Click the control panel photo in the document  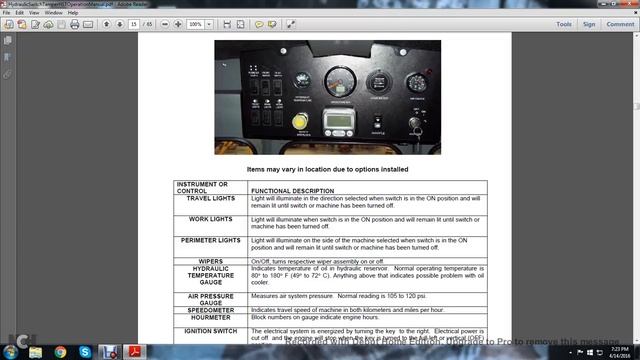(x=327, y=97)
